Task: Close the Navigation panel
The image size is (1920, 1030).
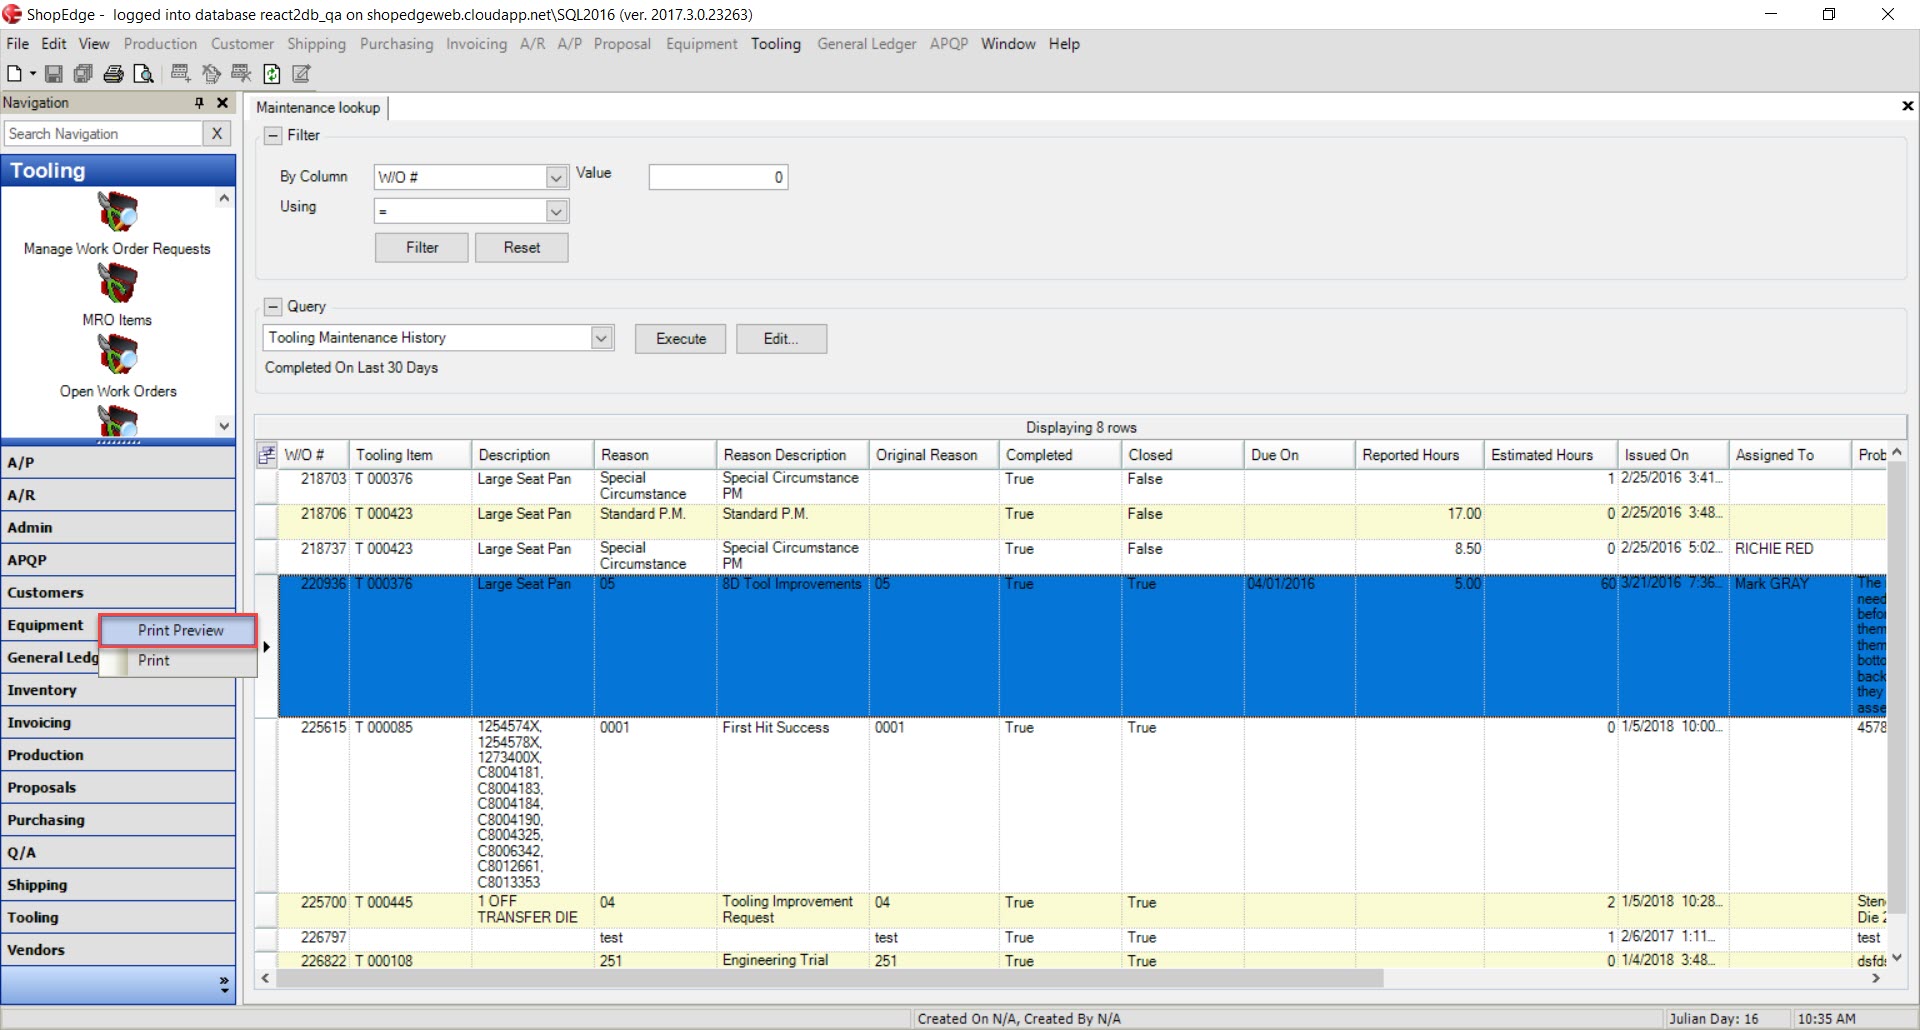Action: pyautogui.click(x=223, y=103)
